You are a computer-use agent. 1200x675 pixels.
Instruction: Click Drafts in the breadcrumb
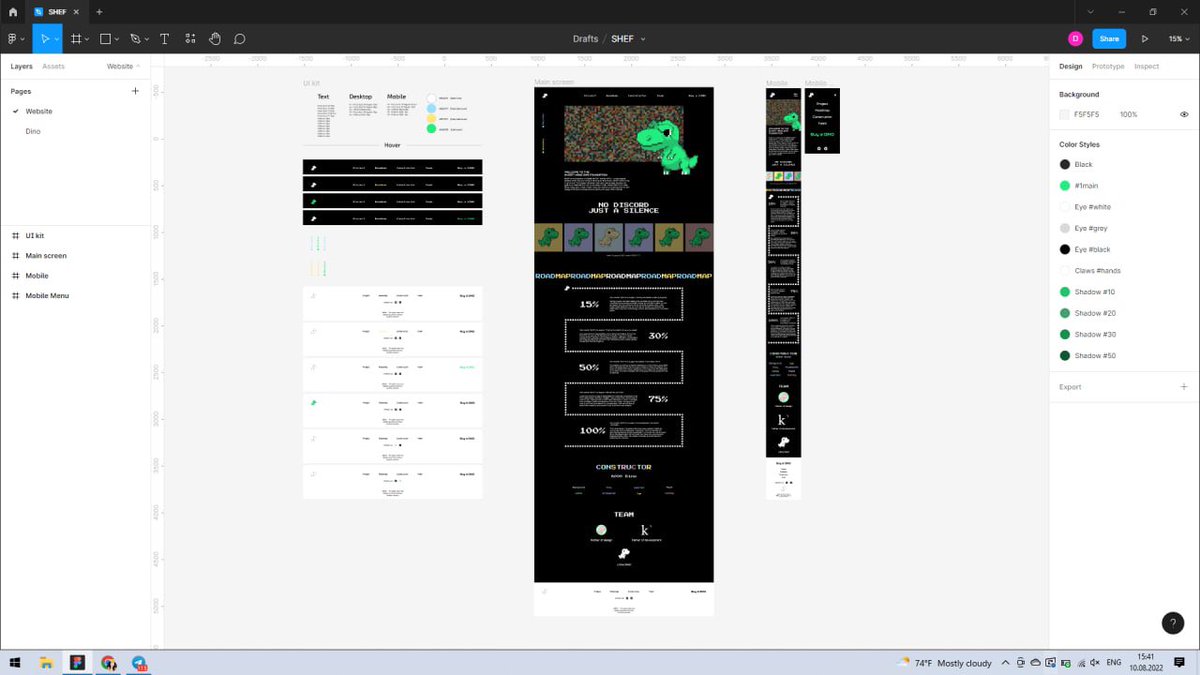tap(585, 39)
